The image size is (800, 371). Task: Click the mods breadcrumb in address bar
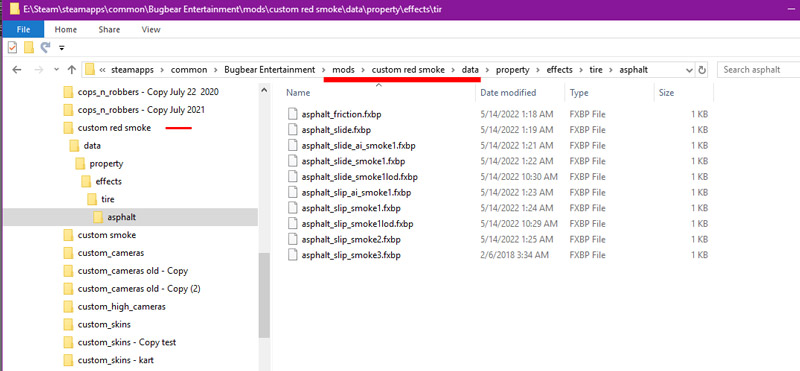coord(343,70)
